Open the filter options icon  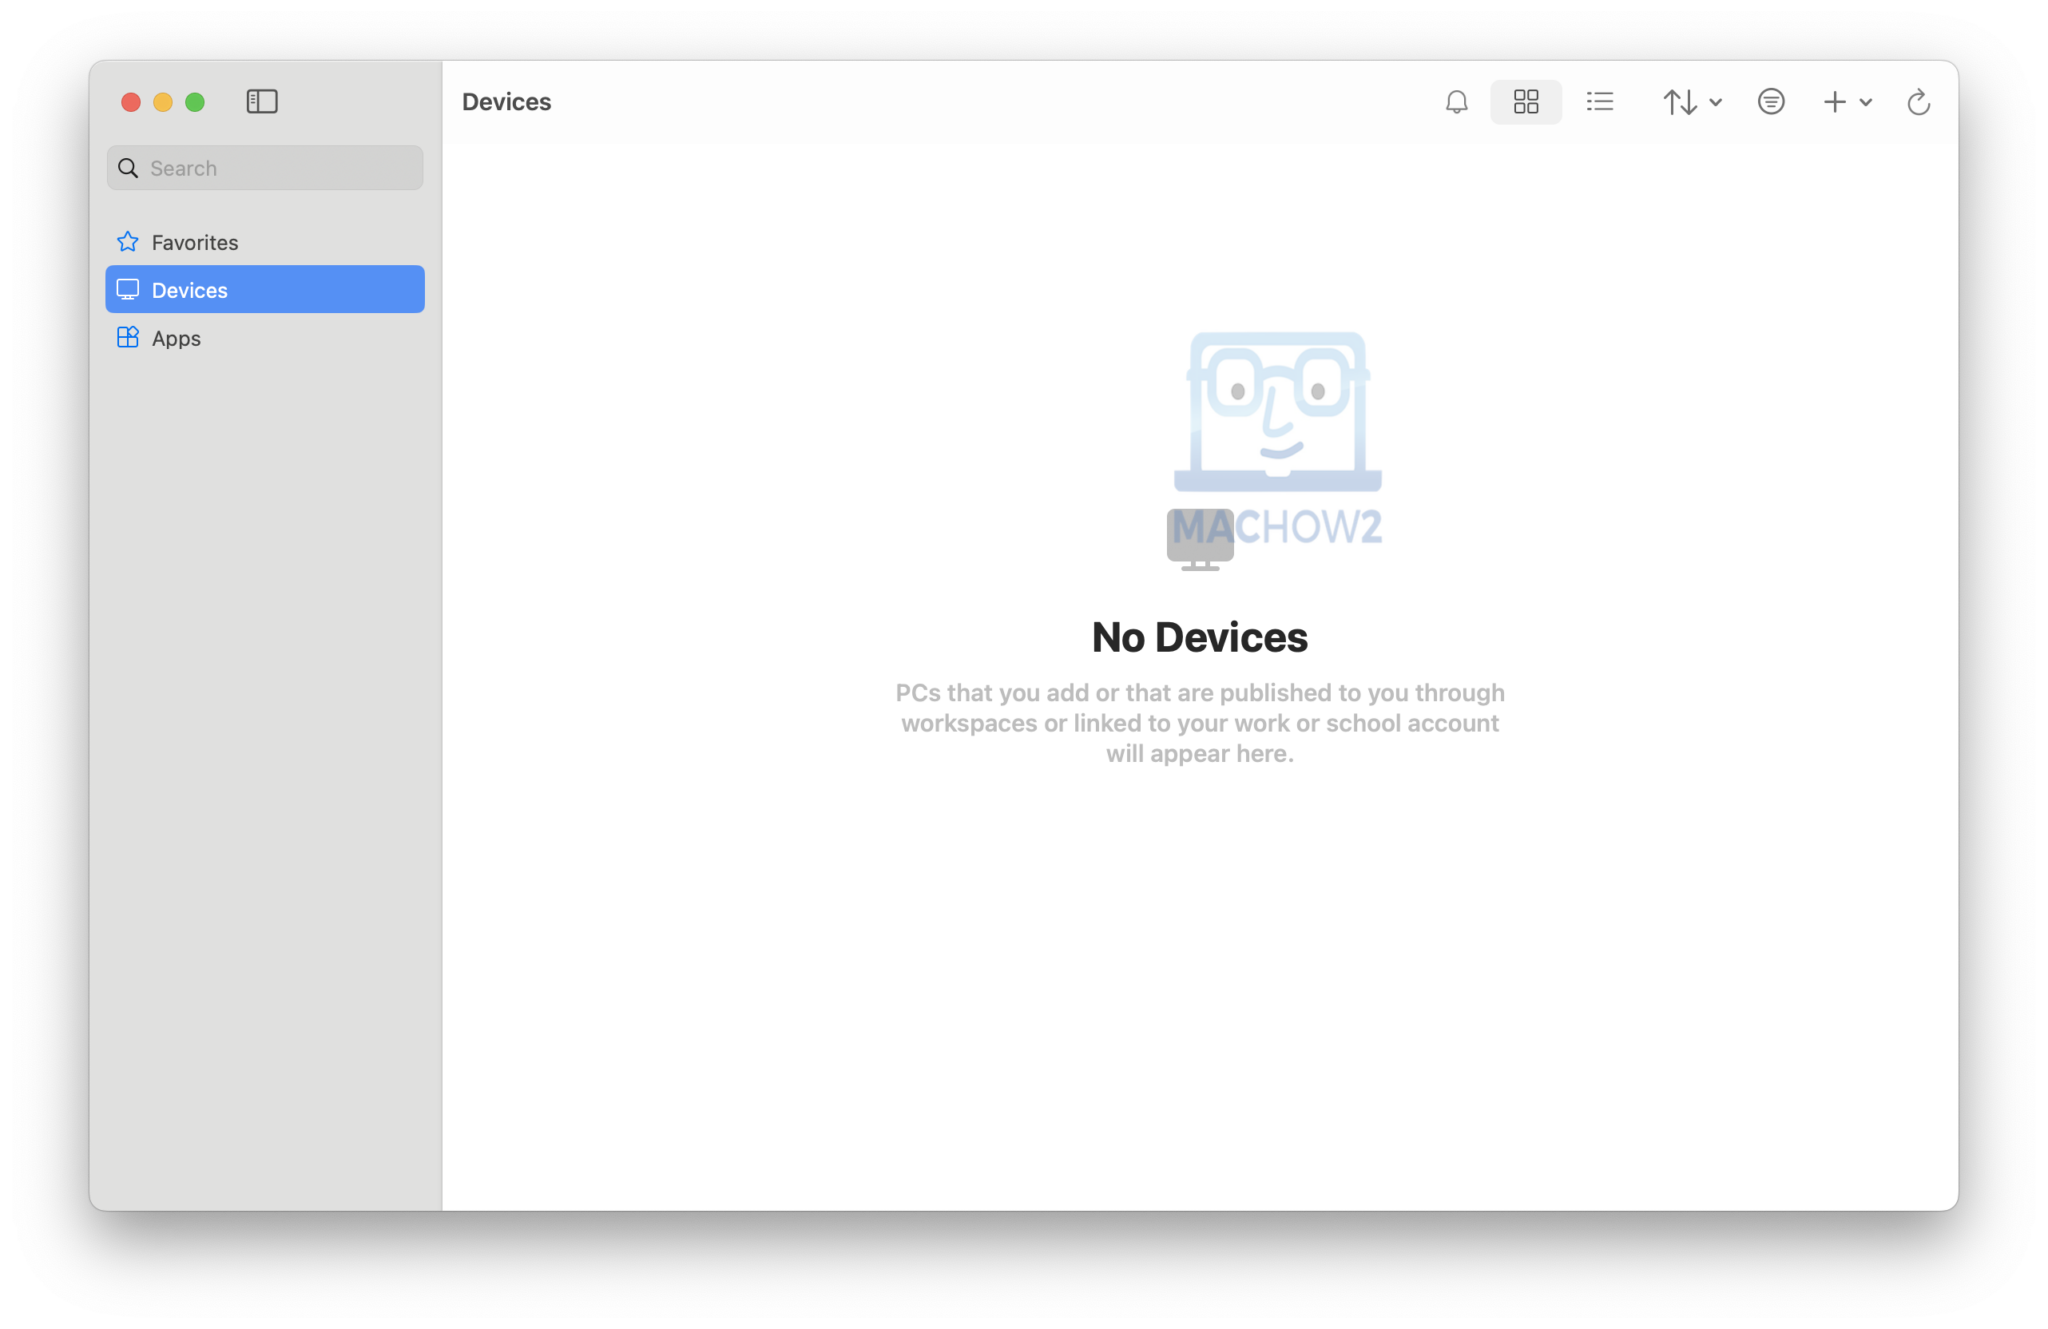click(x=1770, y=101)
